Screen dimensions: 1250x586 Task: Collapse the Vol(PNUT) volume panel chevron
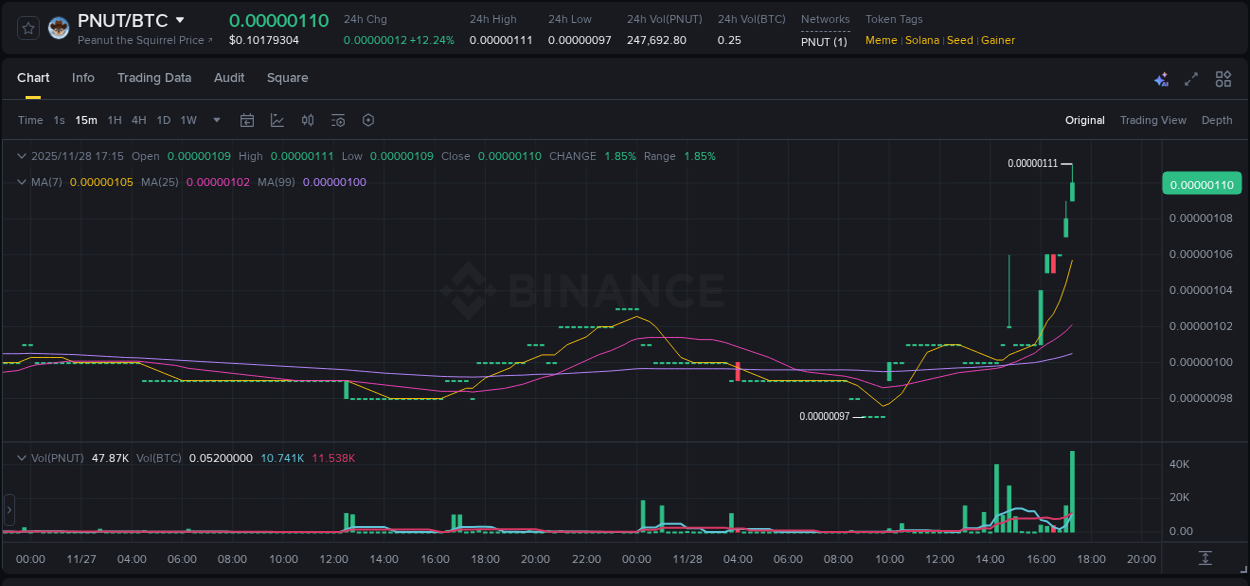(21, 458)
